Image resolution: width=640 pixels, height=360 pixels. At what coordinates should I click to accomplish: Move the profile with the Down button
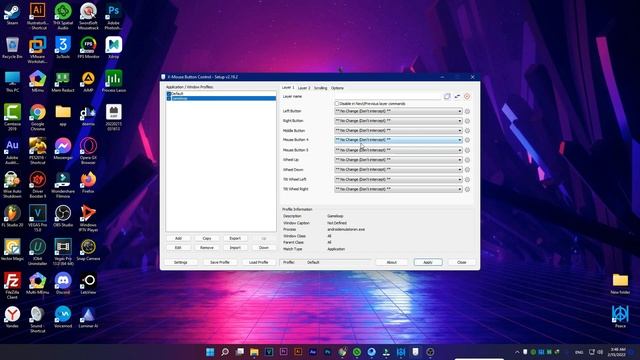click(264, 248)
